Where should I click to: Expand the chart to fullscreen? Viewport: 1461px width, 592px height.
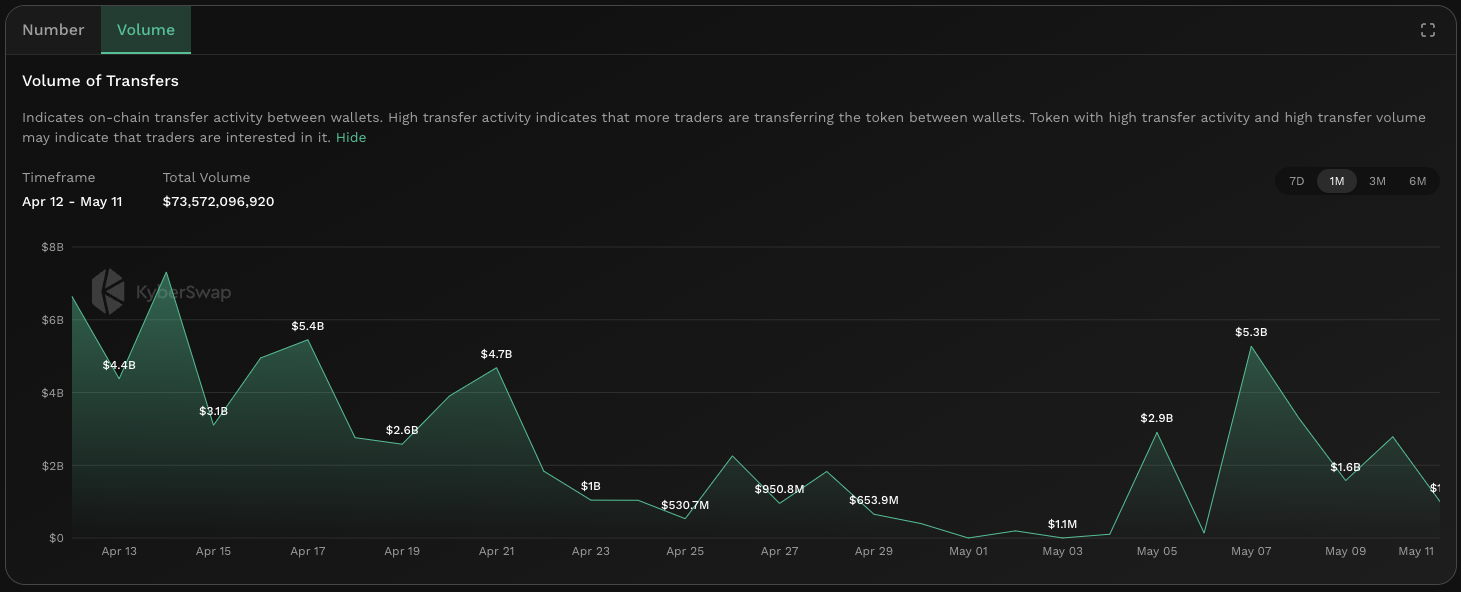pyautogui.click(x=1428, y=30)
